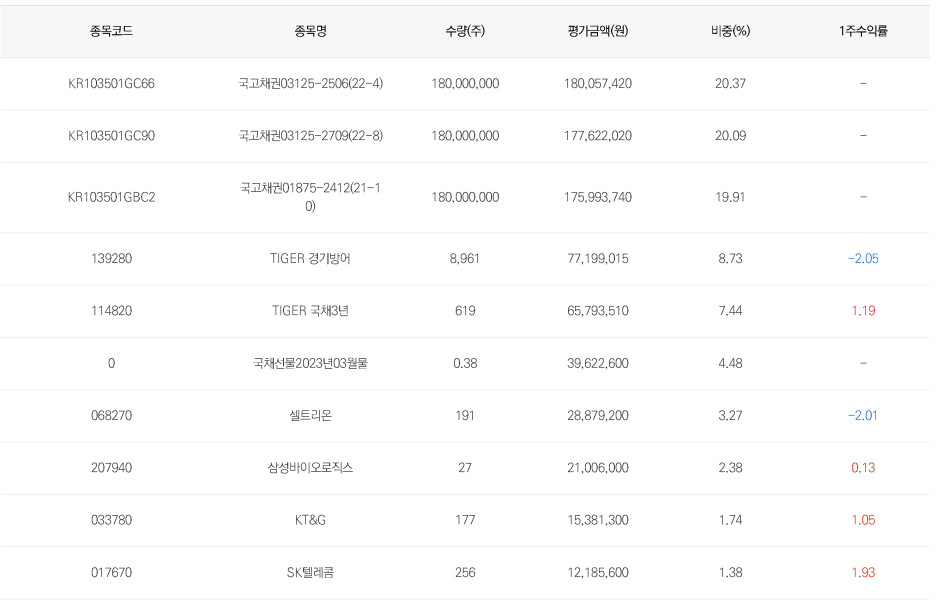This screenshot has height=609, width=936.
Task: Click valuation 12,185,600
Action: click(x=598, y=573)
